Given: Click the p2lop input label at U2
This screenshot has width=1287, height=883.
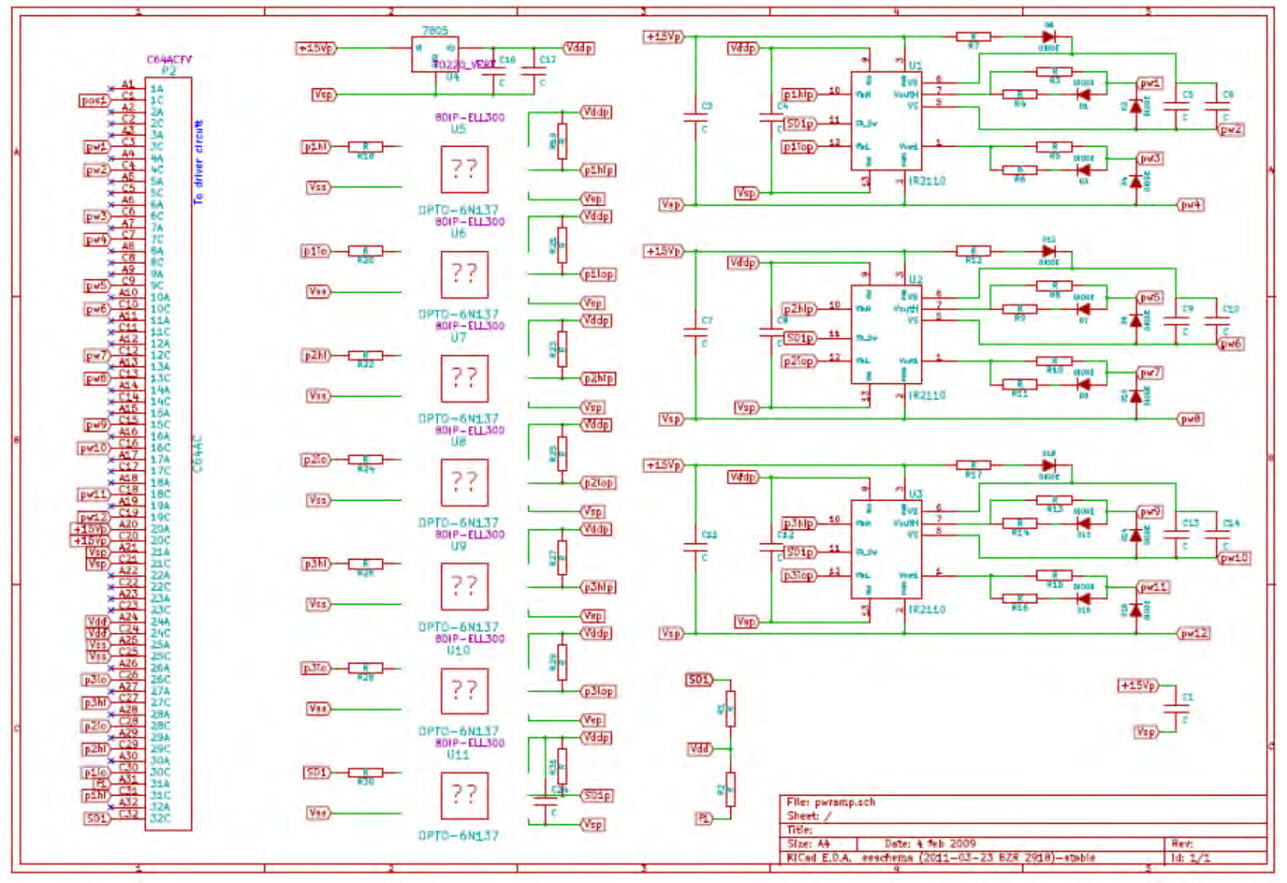Looking at the screenshot, I should (800, 360).
